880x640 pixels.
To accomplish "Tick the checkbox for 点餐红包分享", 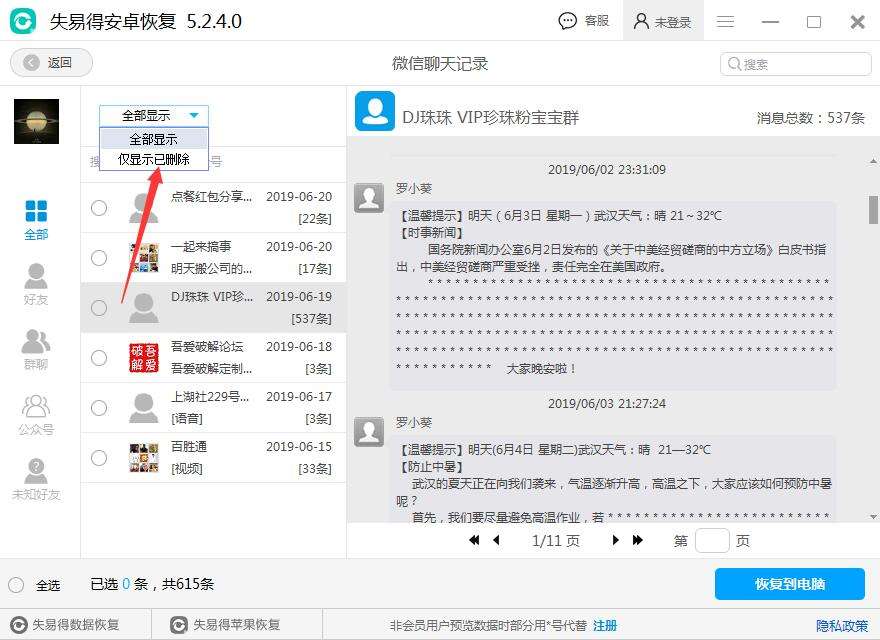I will pos(99,208).
